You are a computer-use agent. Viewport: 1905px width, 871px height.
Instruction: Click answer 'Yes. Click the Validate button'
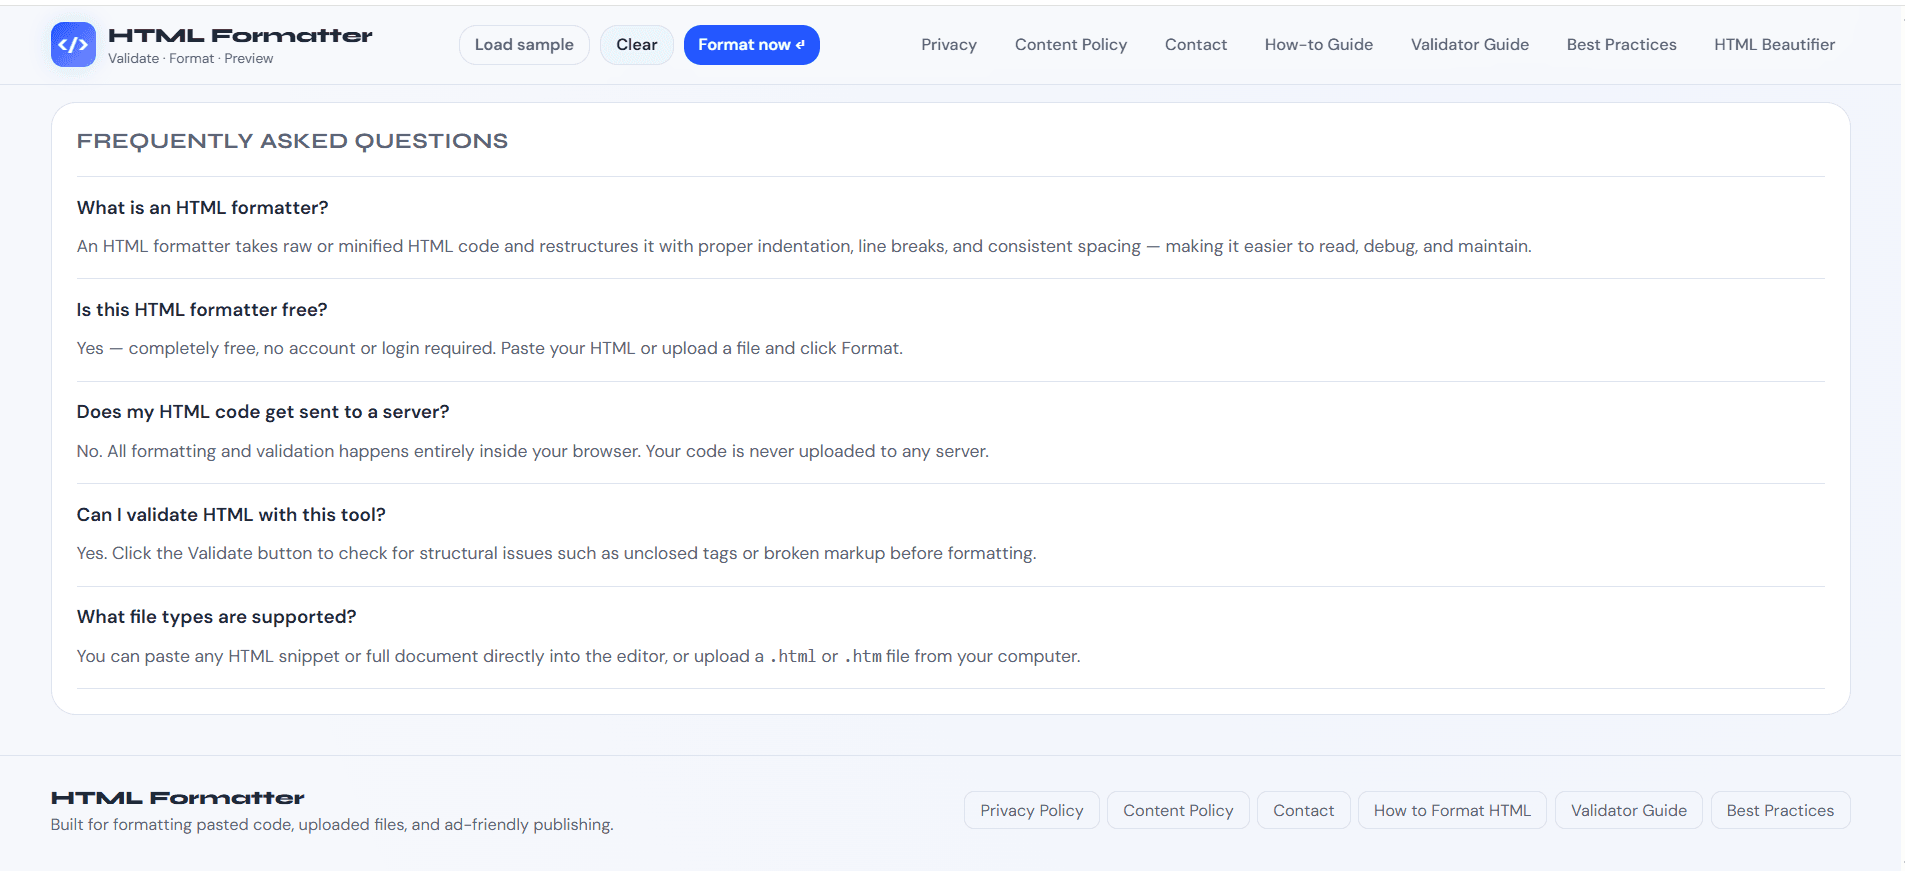(x=556, y=553)
